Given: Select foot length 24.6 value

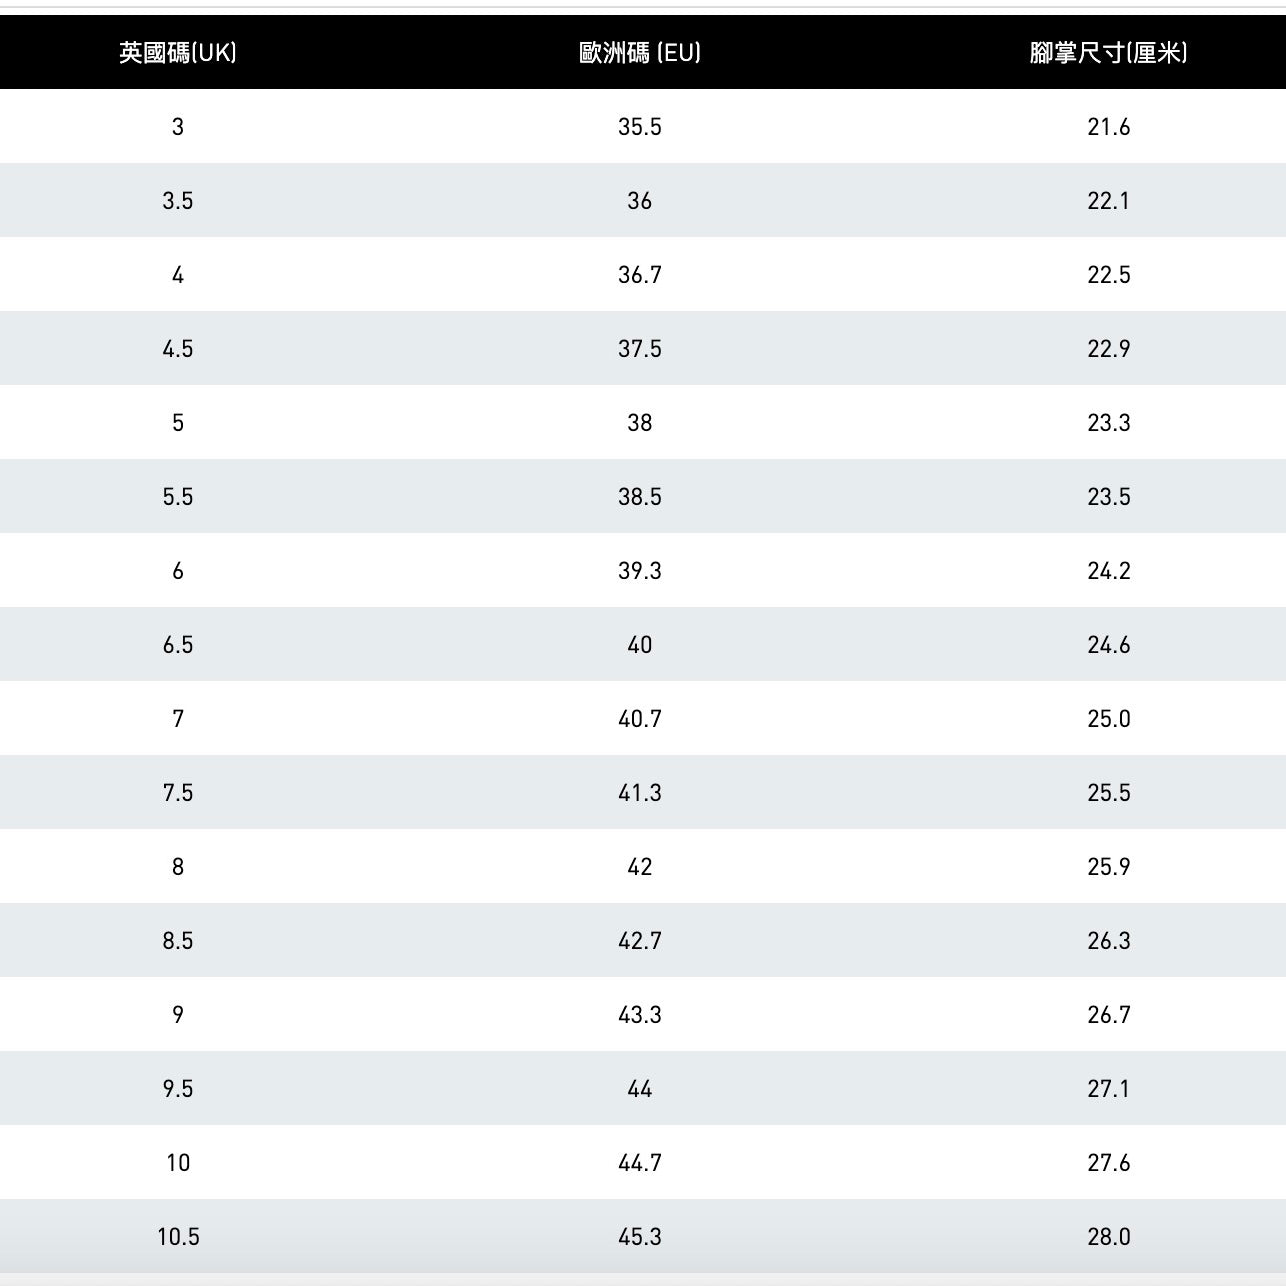Looking at the screenshot, I should [1108, 645].
